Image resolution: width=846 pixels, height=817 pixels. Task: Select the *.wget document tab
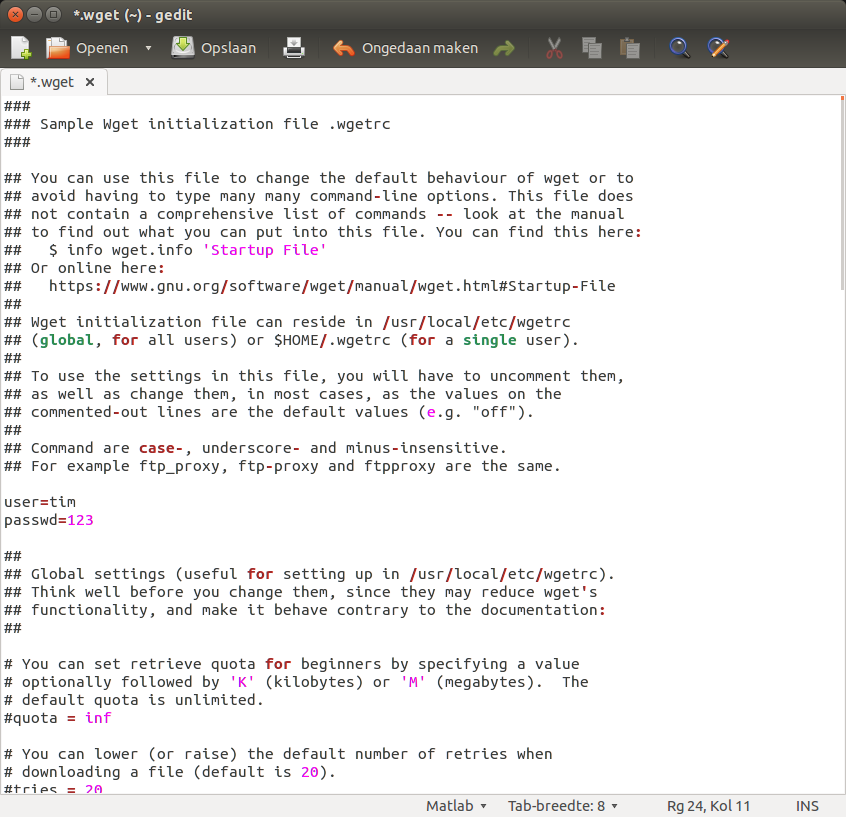[51, 82]
